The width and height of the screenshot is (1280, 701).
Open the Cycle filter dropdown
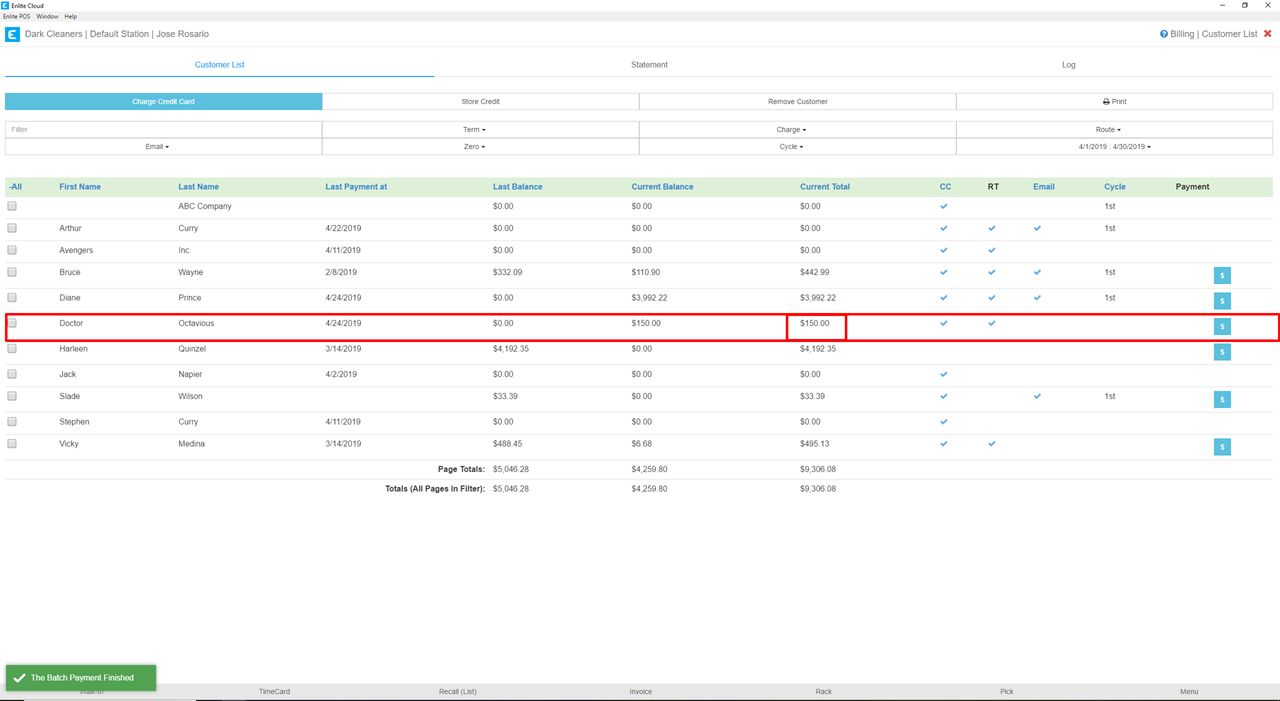(x=797, y=146)
